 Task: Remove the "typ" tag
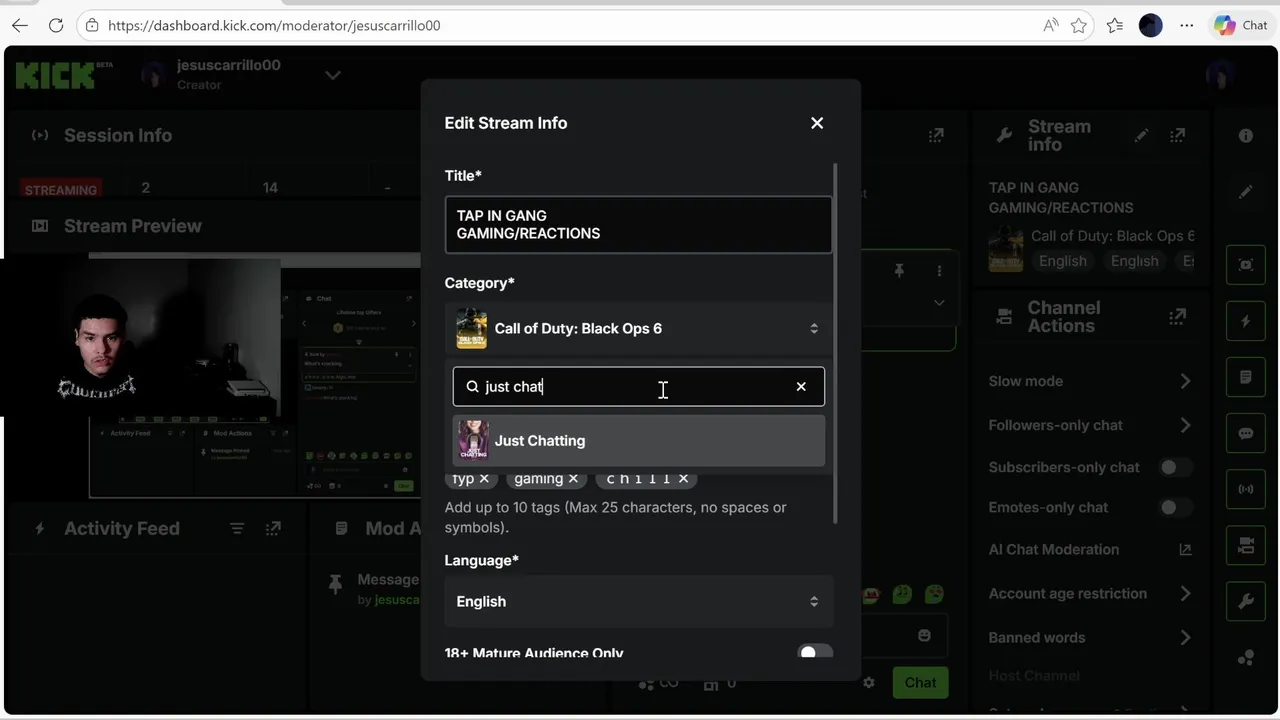[484, 478]
